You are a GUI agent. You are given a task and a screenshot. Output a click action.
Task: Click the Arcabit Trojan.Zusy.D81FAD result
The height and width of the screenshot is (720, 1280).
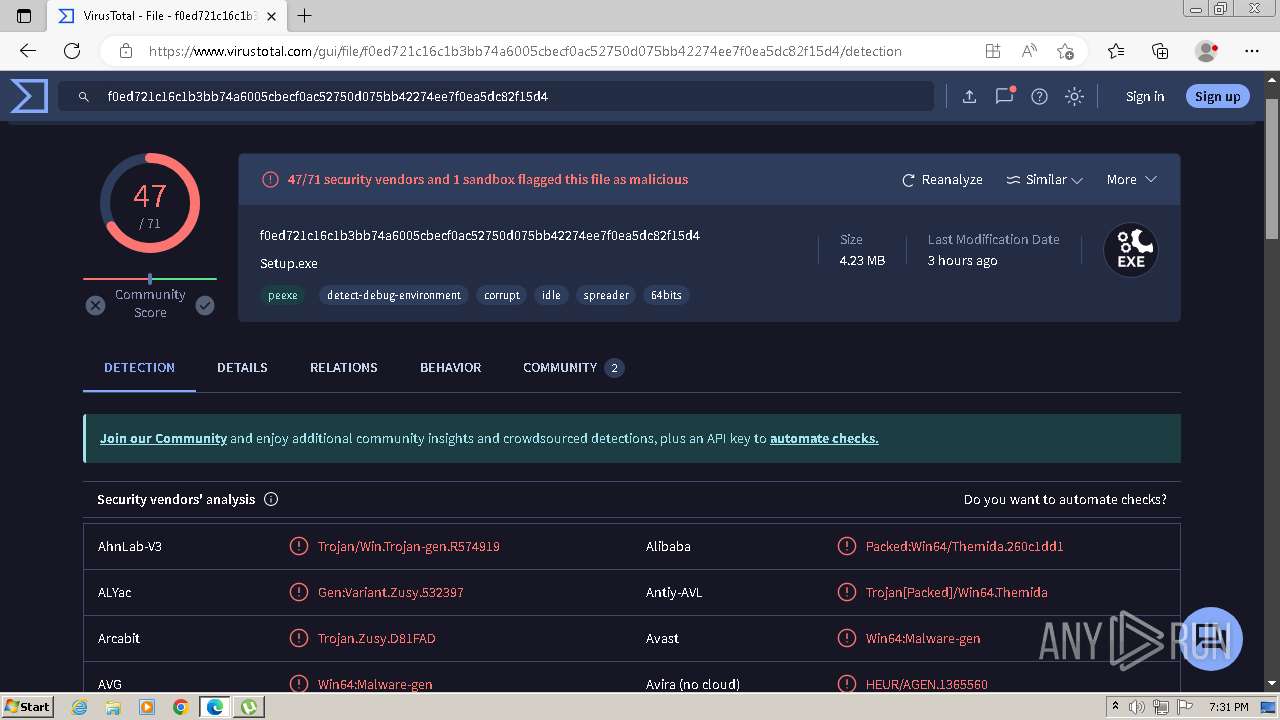coord(377,639)
